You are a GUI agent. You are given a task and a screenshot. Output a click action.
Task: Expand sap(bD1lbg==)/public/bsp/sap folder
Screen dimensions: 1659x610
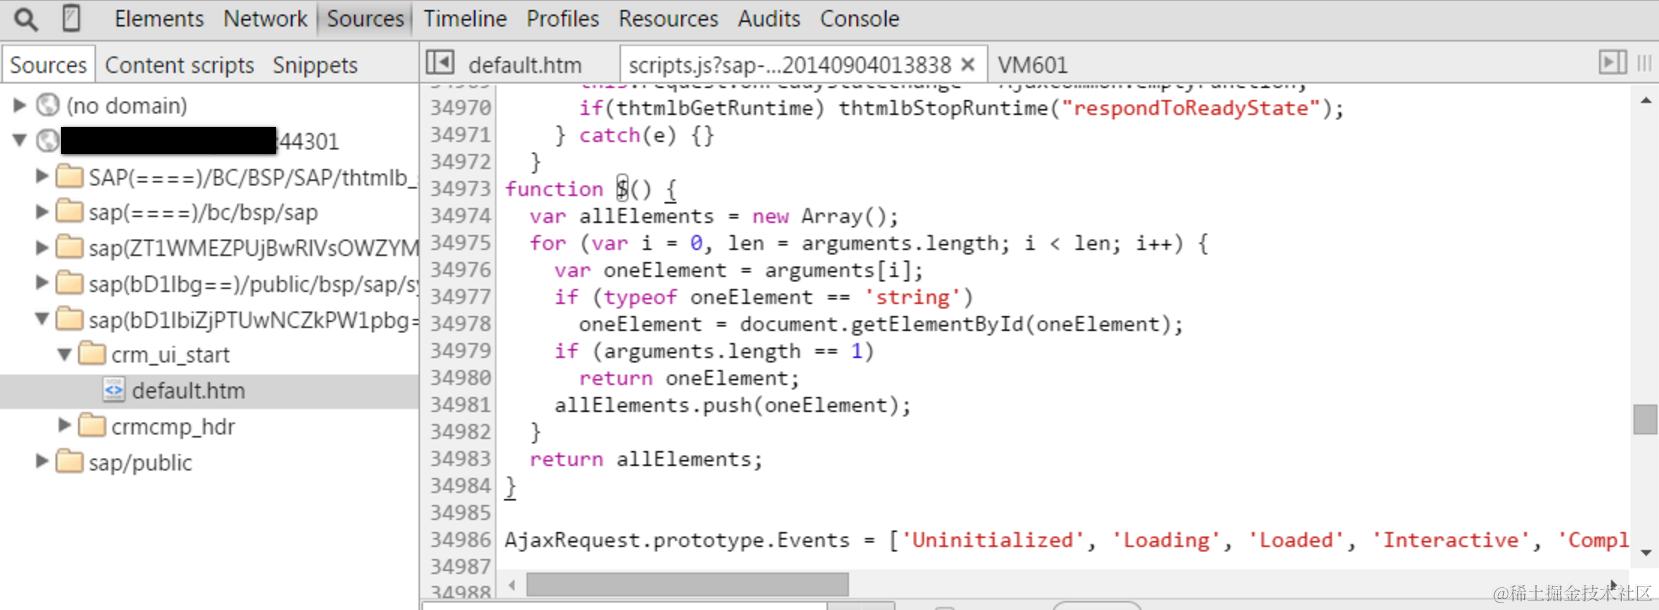42,283
